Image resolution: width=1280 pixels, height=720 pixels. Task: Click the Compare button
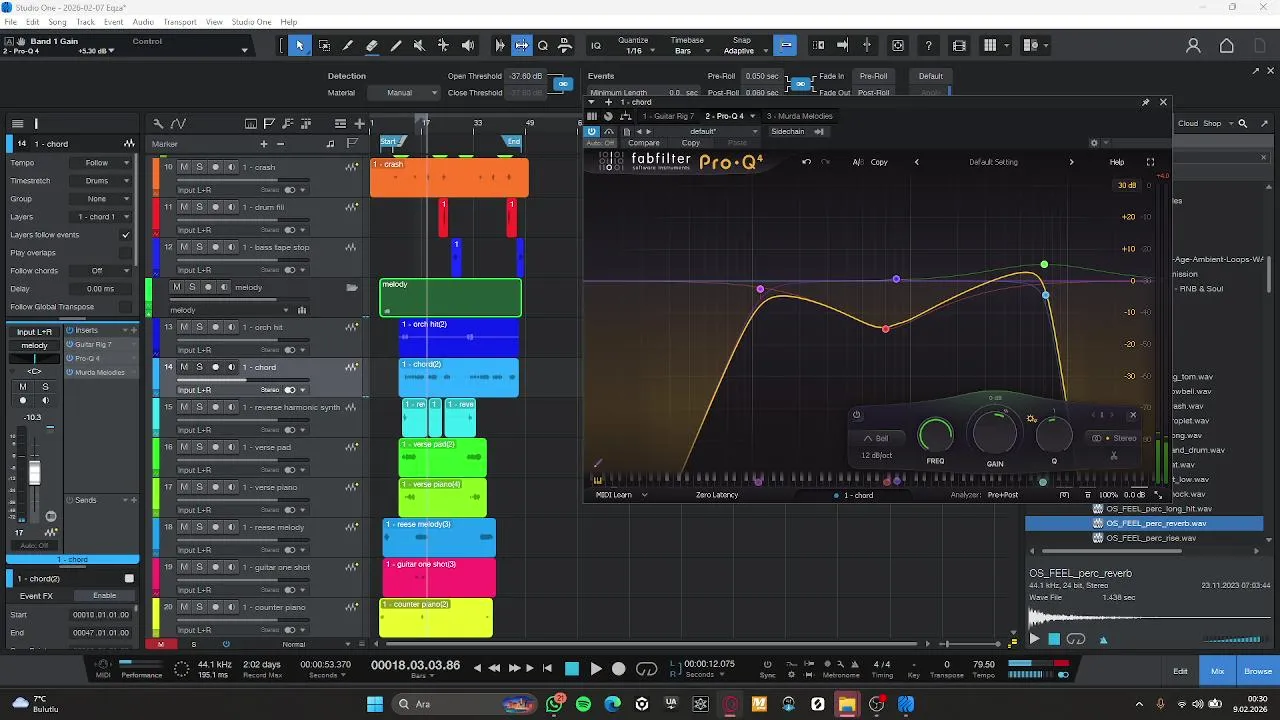coord(644,143)
